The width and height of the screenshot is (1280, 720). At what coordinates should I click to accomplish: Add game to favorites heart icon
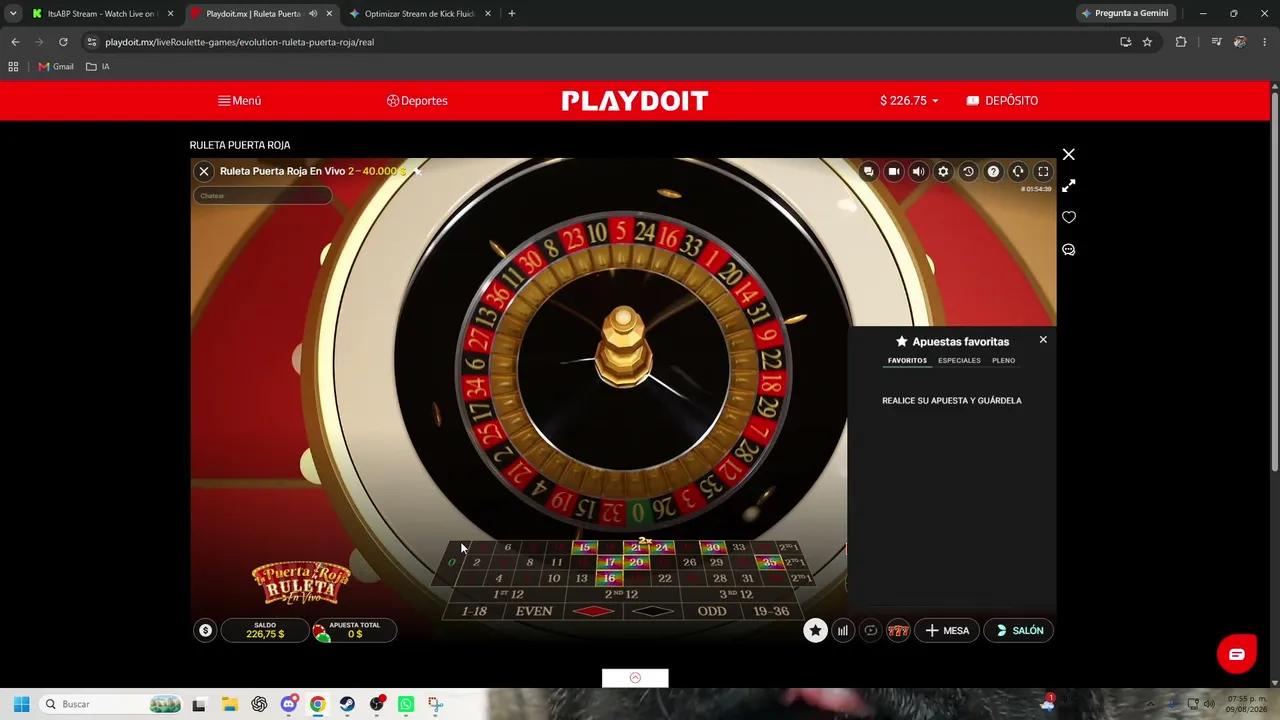(x=1069, y=217)
